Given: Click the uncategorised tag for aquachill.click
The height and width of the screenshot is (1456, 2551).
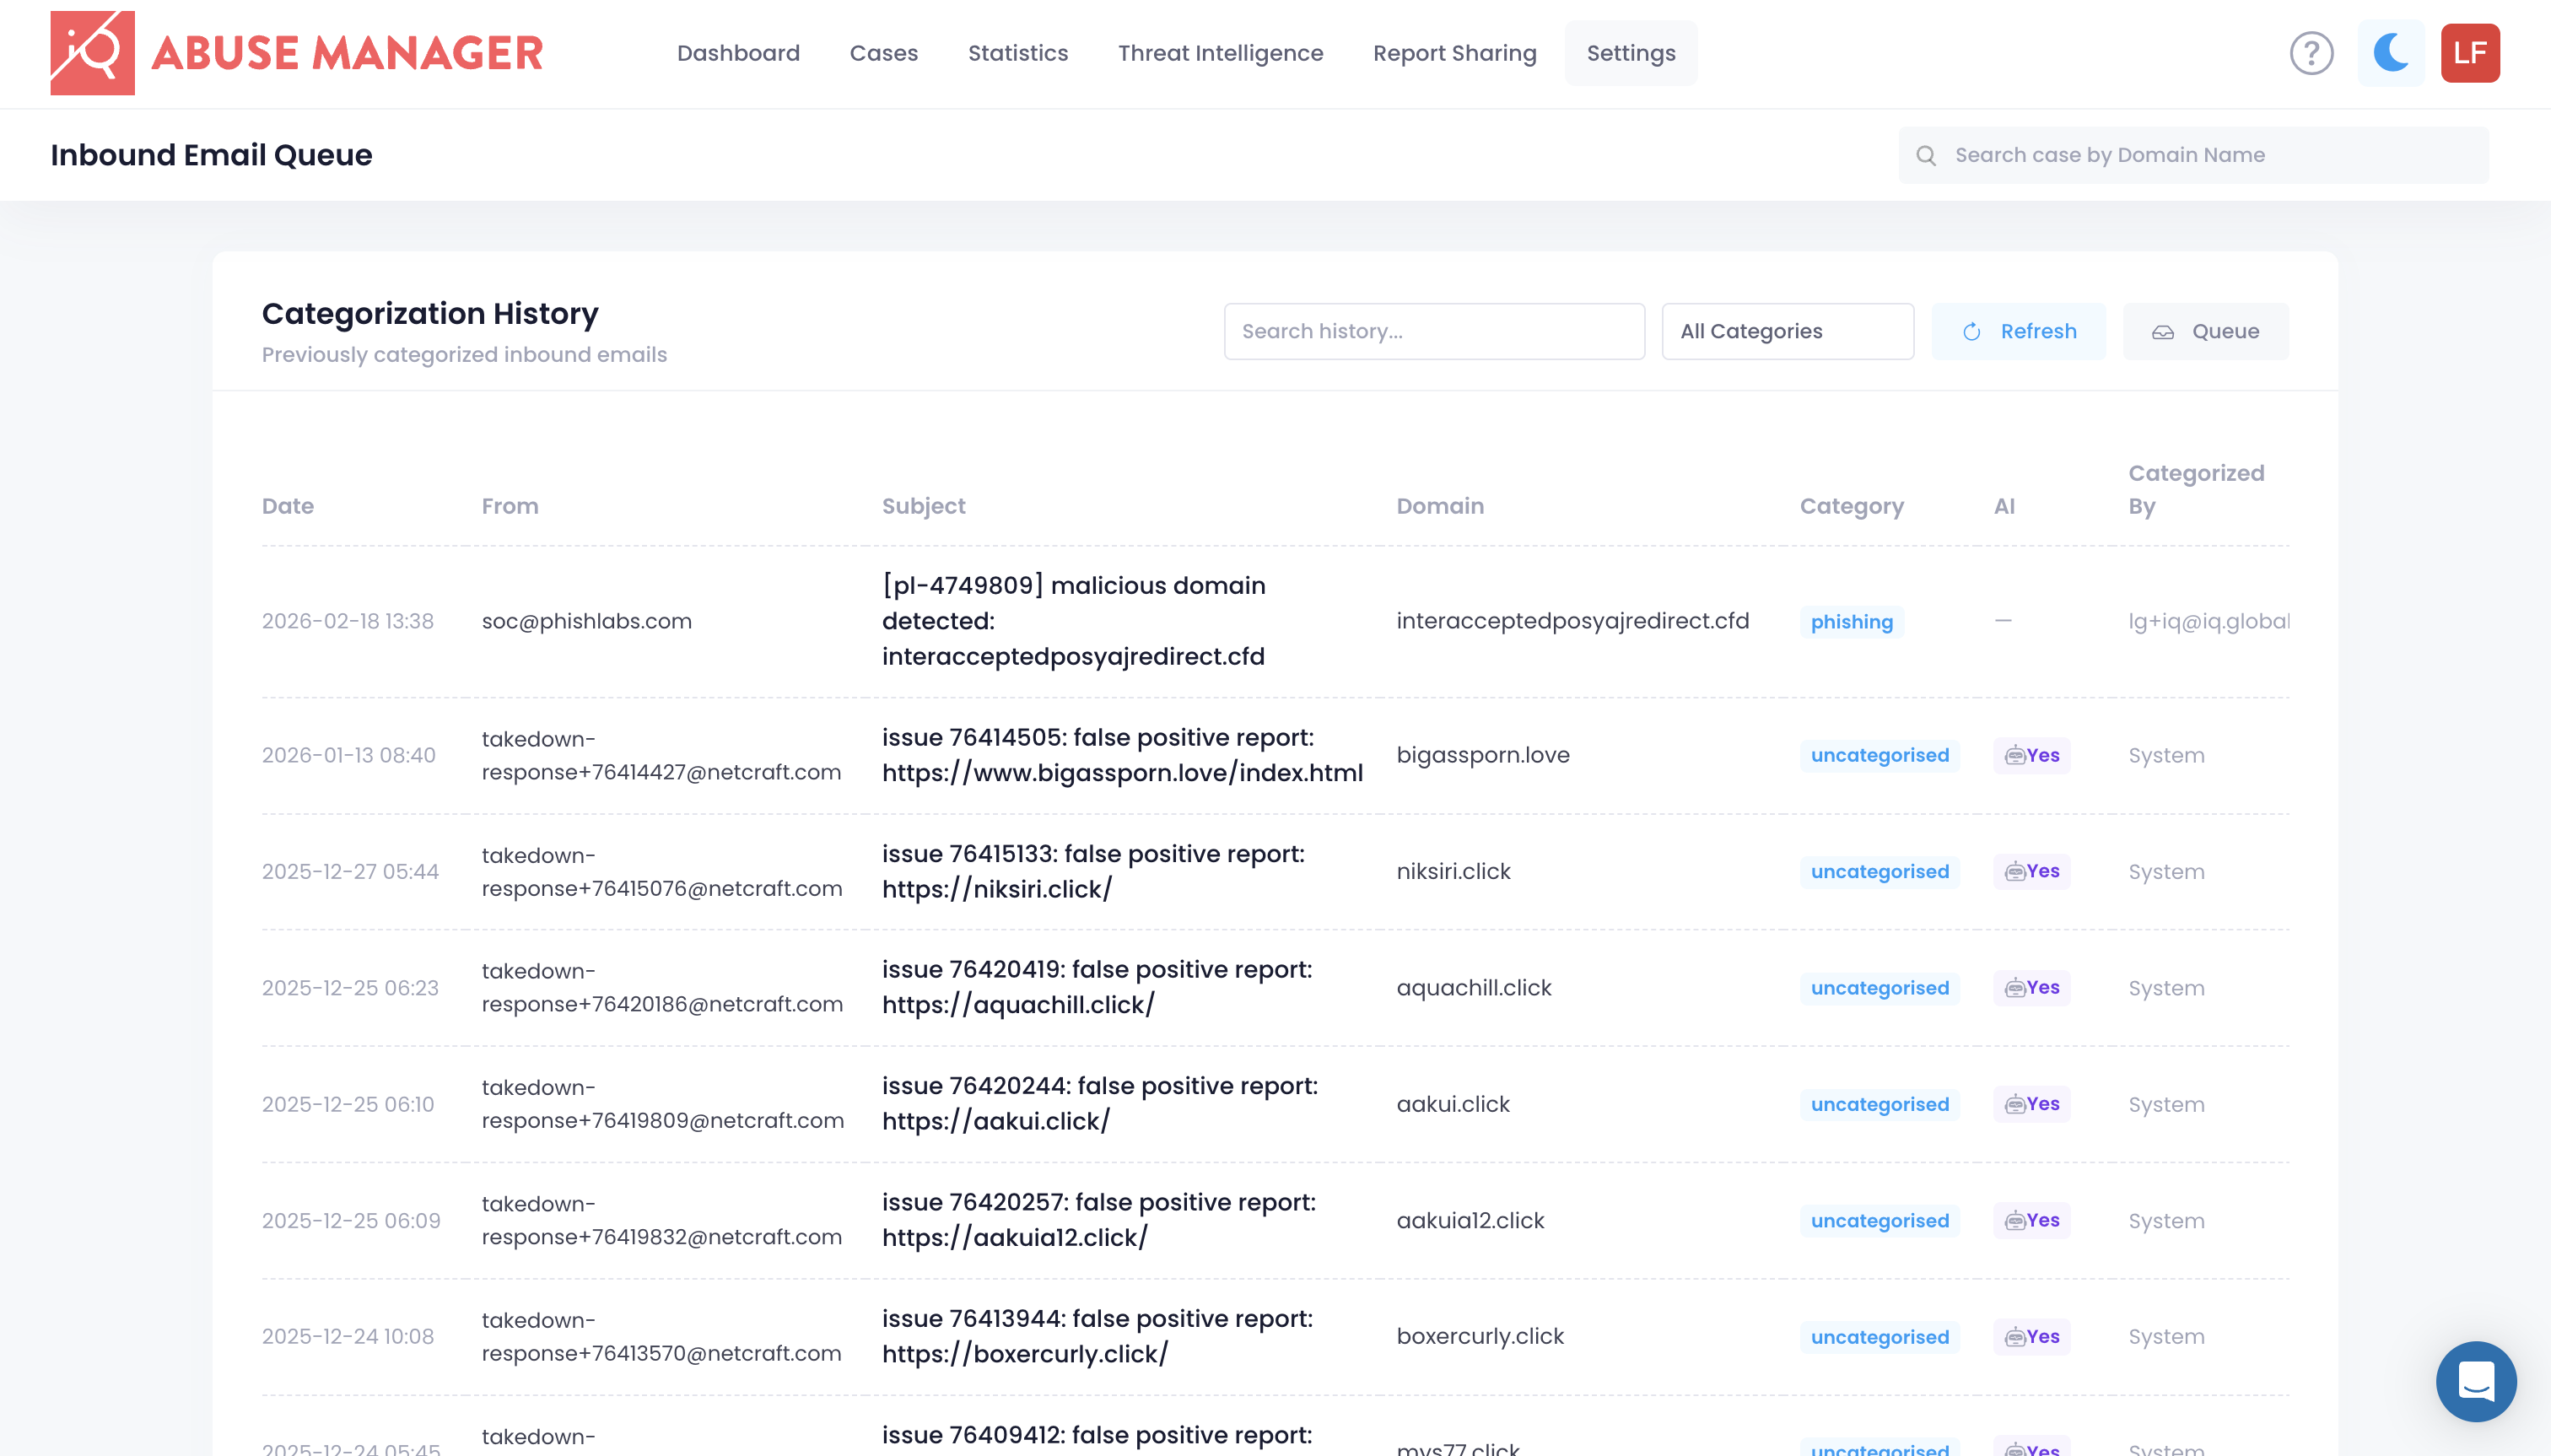Looking at the screenshot, I should pos(1879,988).
